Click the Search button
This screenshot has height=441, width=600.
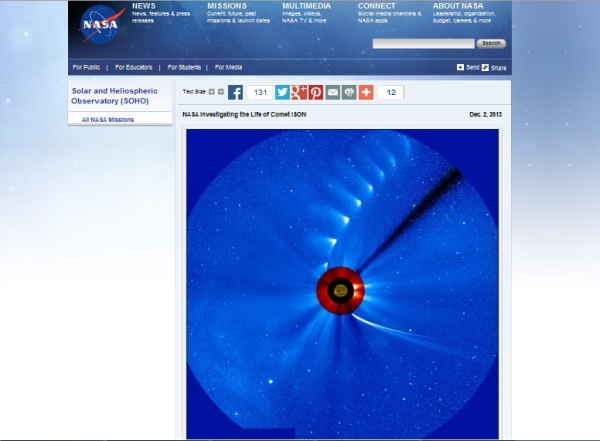pyautogui.click(x=491, y=43)
